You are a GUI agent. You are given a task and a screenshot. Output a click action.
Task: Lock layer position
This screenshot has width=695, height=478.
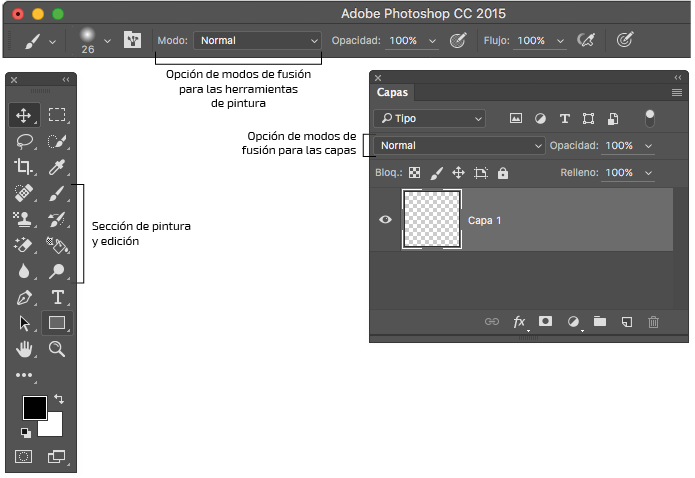click(458, 172)
